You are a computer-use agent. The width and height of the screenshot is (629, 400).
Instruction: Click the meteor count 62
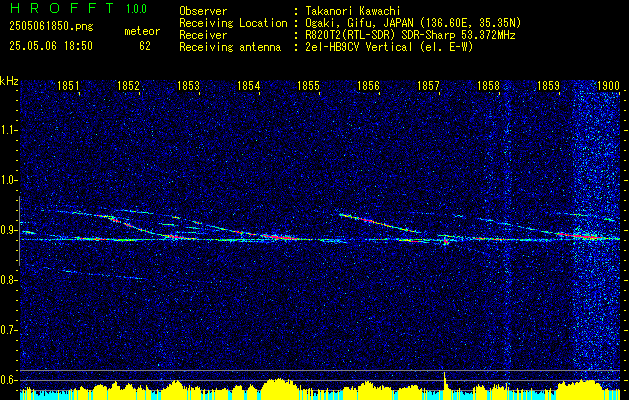[145, 46]
